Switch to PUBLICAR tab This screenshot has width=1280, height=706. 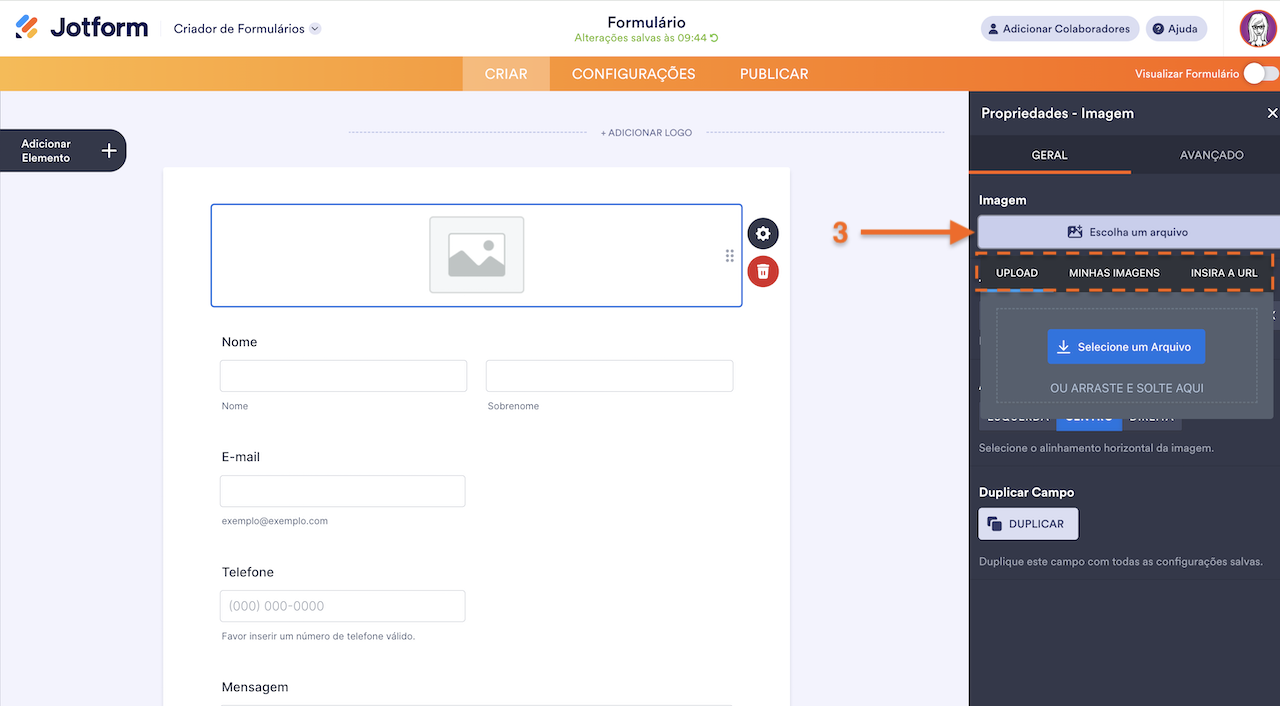[x=774, y=74]
